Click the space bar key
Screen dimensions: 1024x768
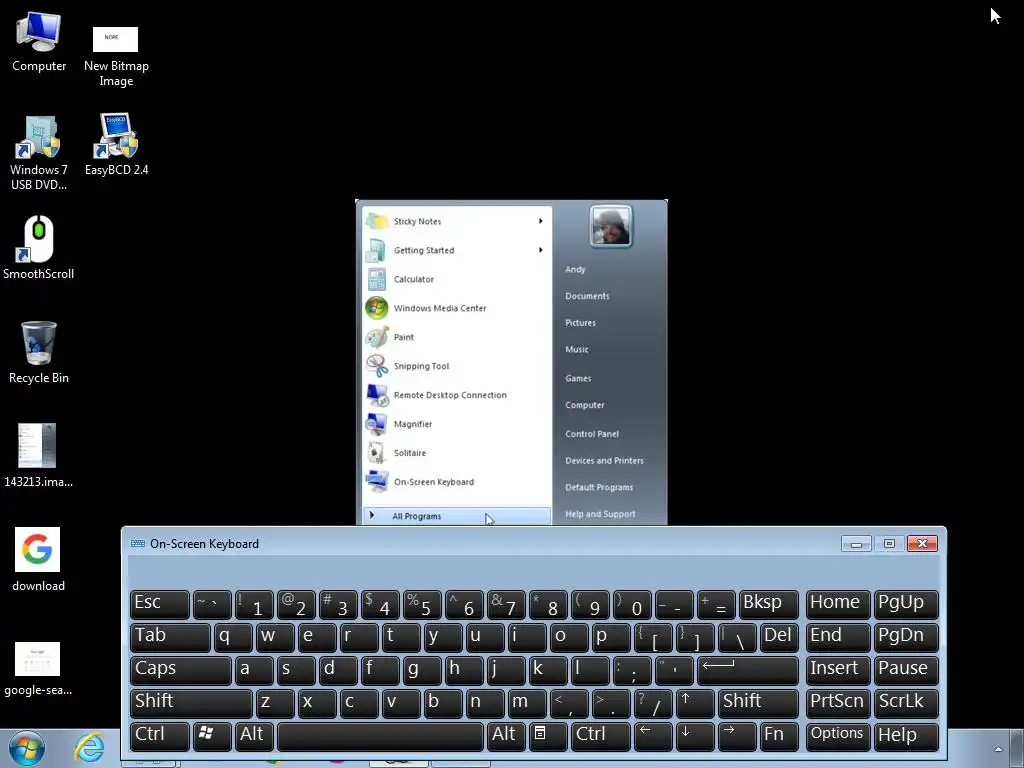(x=380, y=735)
